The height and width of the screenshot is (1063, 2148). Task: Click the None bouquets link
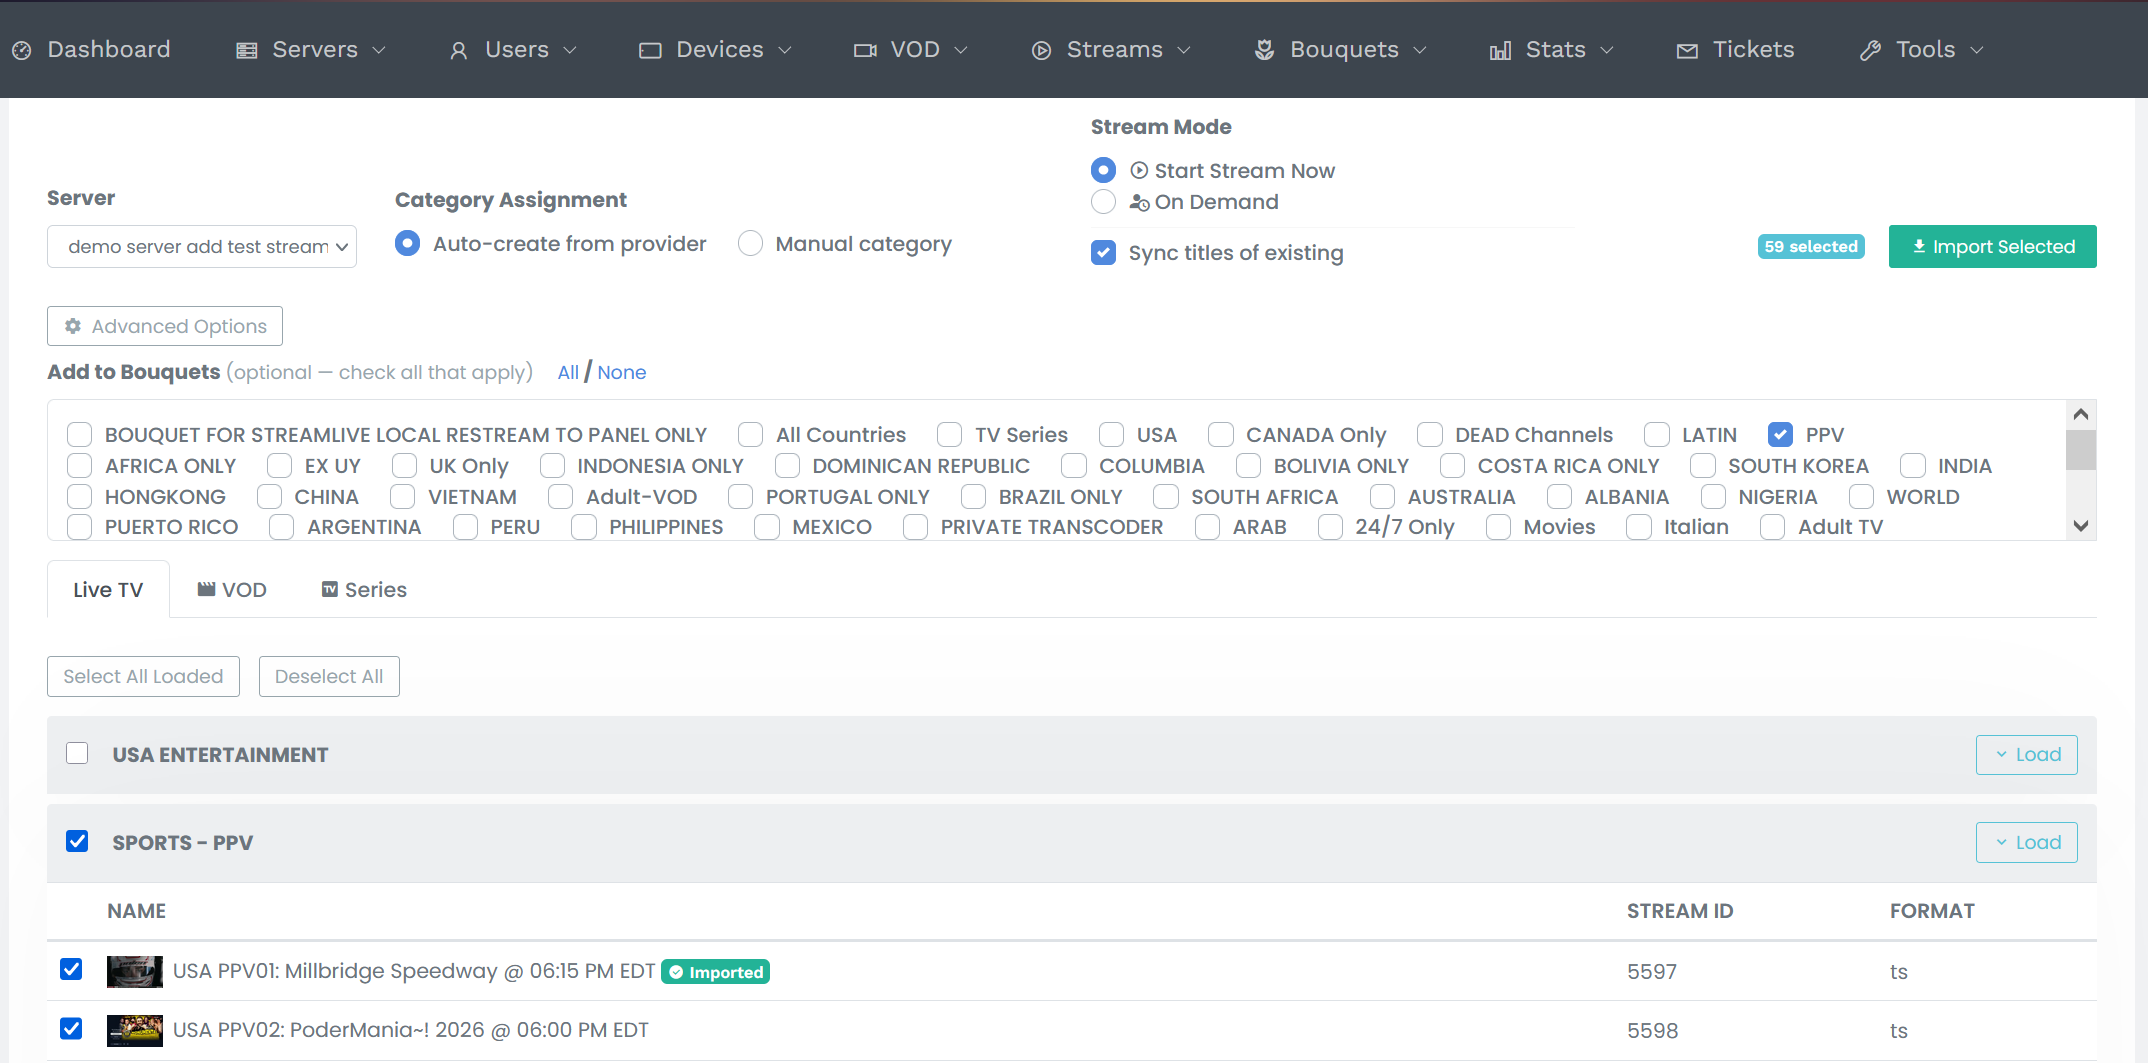(621, 373)
